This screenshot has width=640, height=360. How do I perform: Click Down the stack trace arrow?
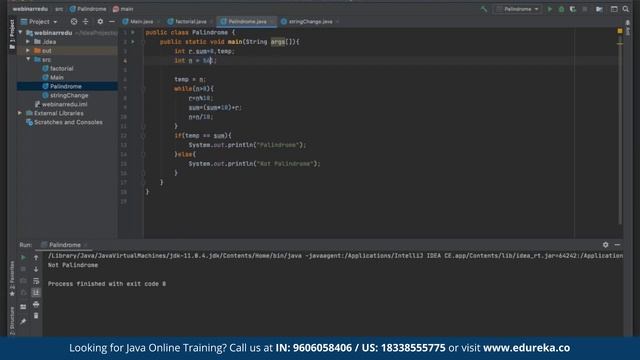(36, 269)
